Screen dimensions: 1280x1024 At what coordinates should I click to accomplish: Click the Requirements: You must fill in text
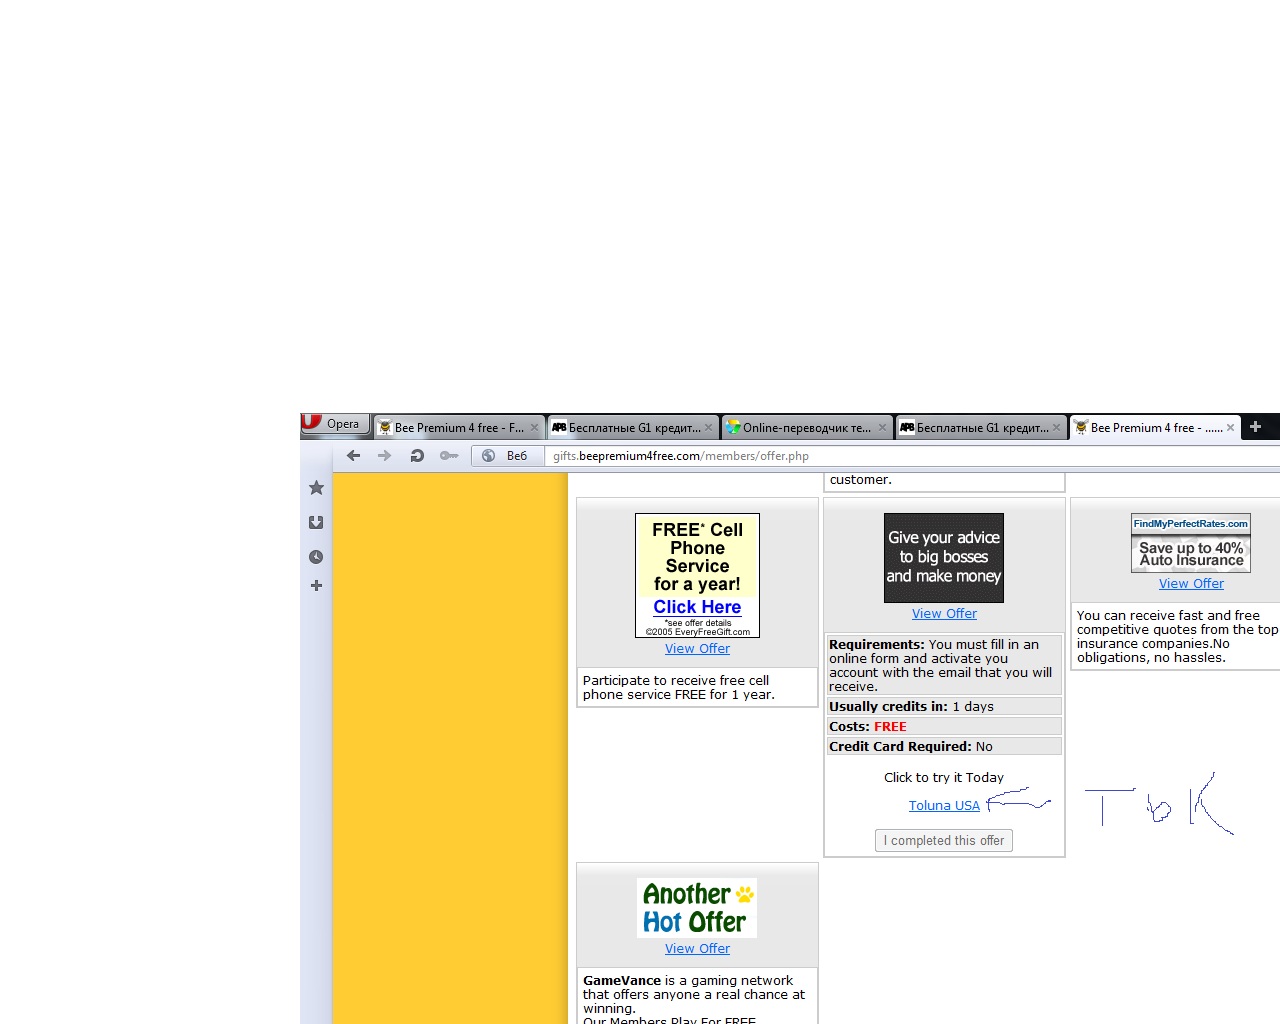(x=941, y=666)
